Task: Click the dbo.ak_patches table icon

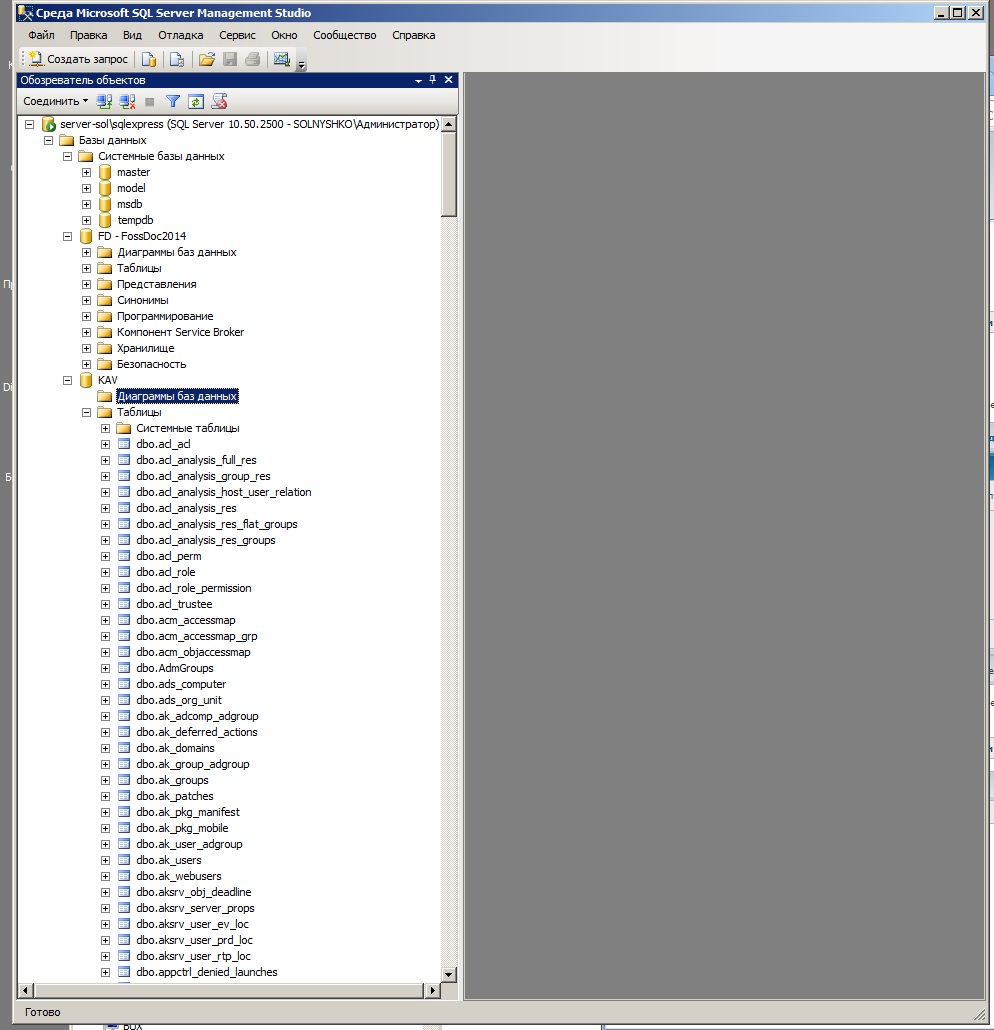Action: 124,796
